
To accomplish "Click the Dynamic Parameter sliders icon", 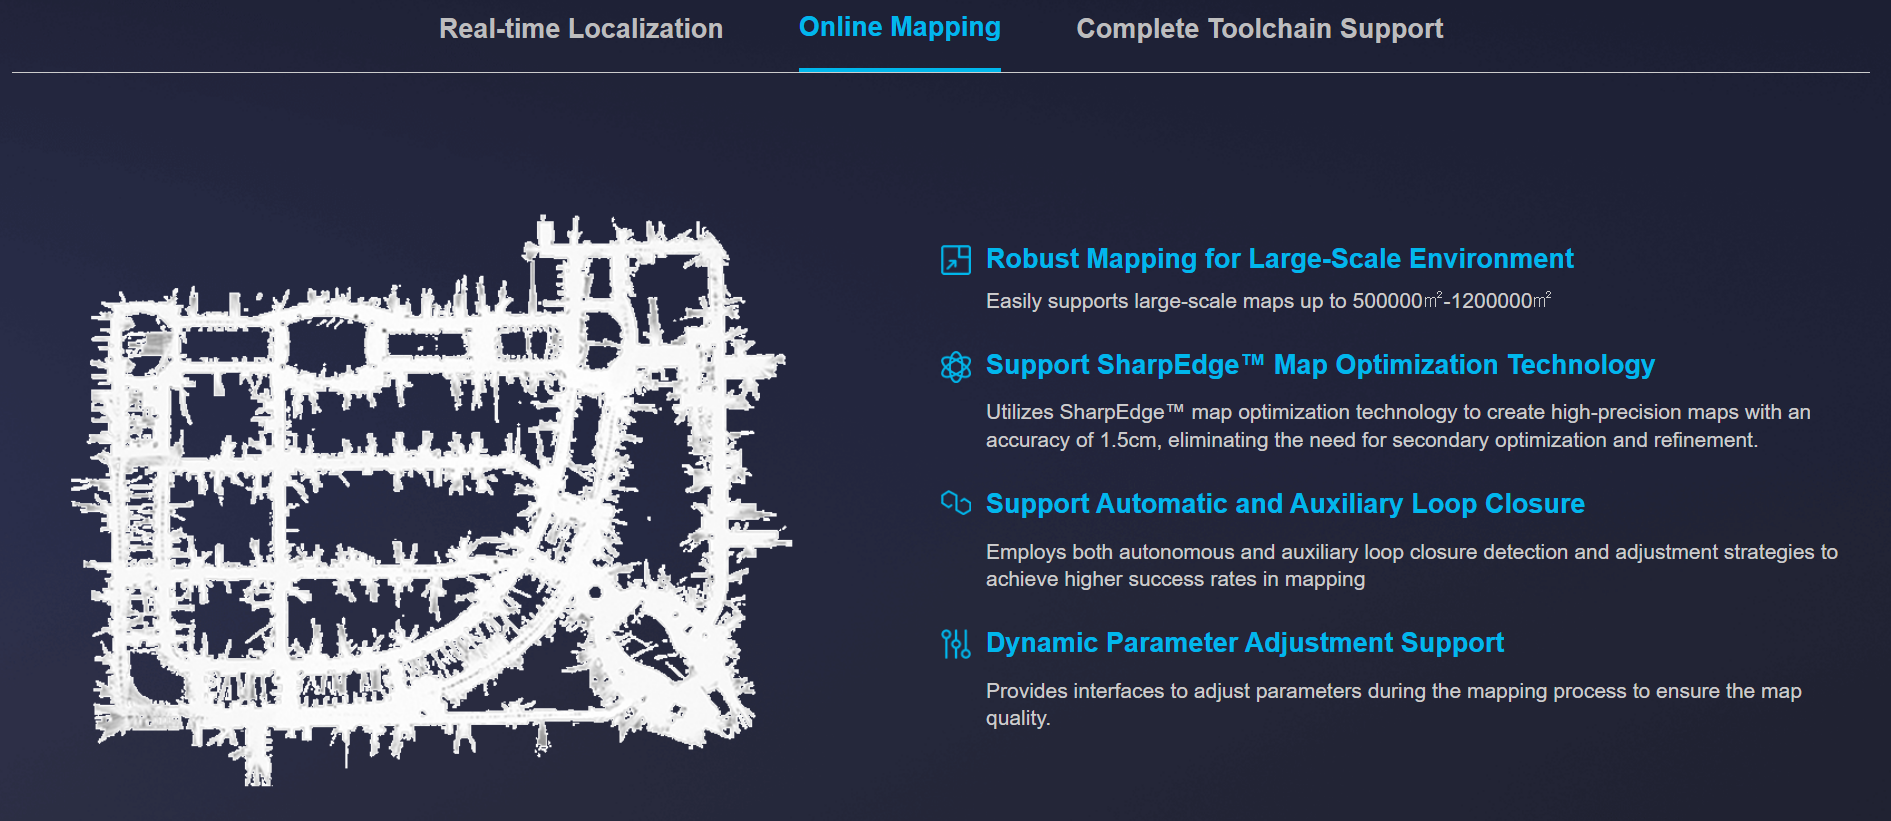I will coord(956,644).
